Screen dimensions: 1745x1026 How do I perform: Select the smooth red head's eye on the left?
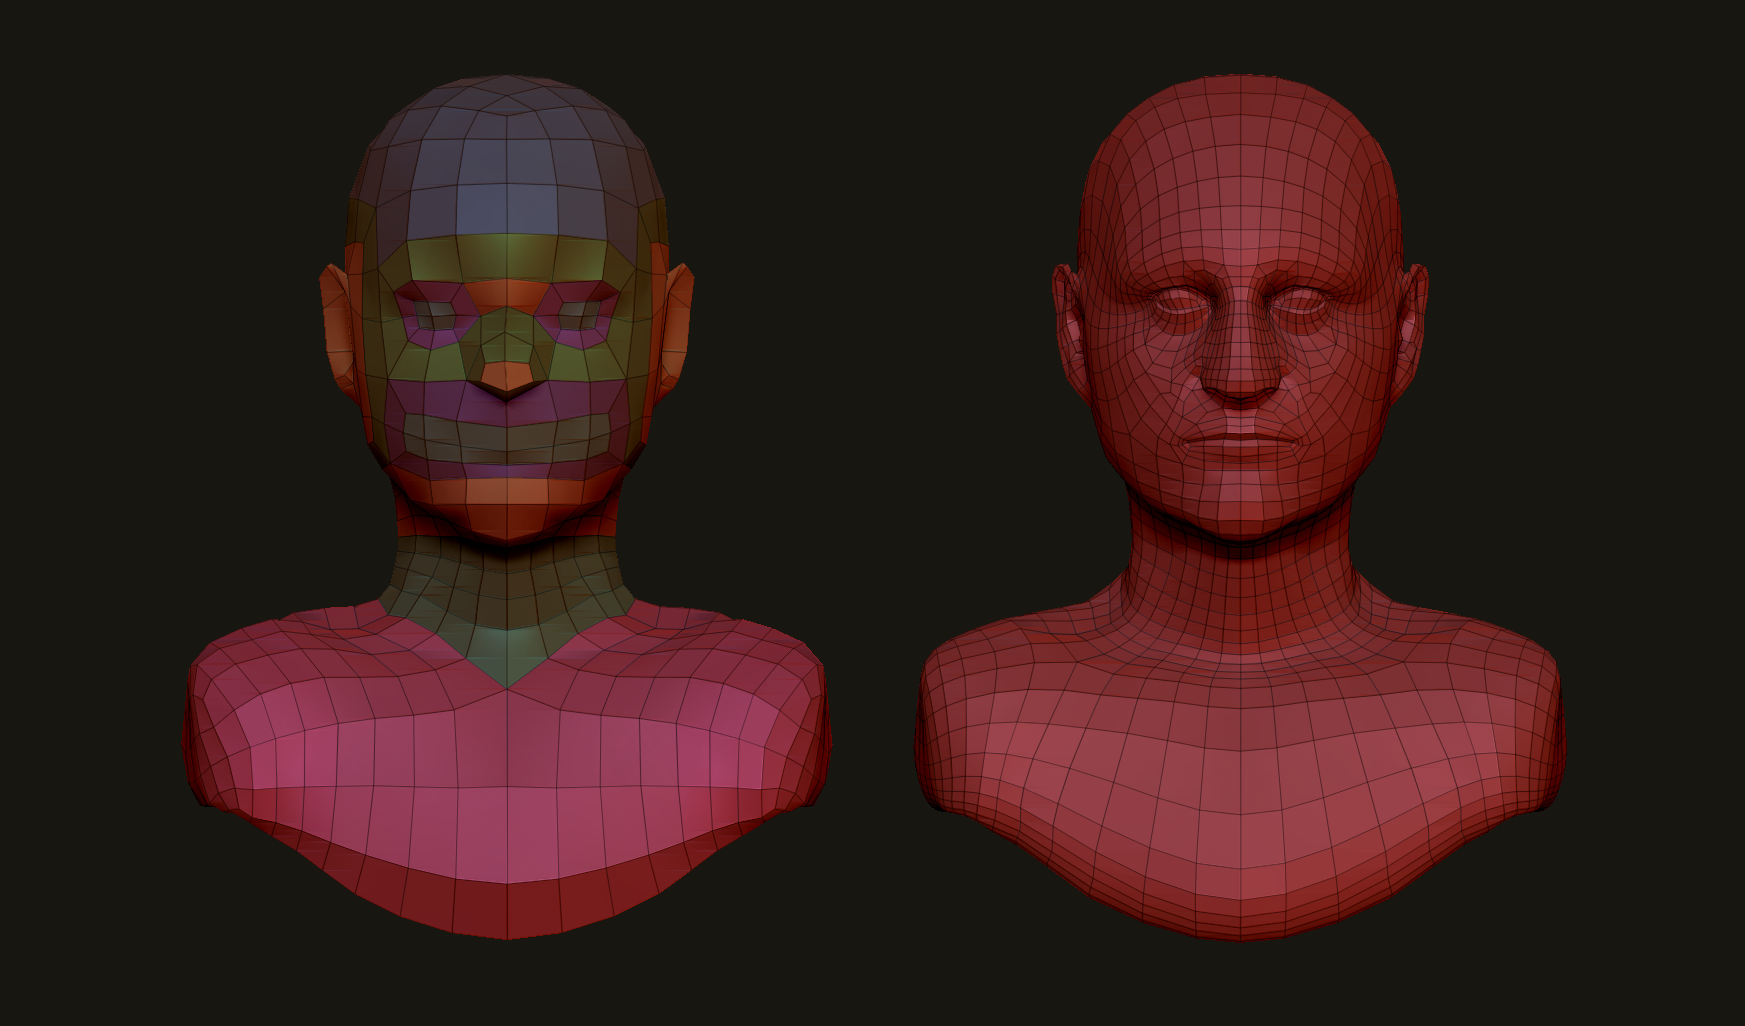pyautogui.click(x=1178, y=300)
